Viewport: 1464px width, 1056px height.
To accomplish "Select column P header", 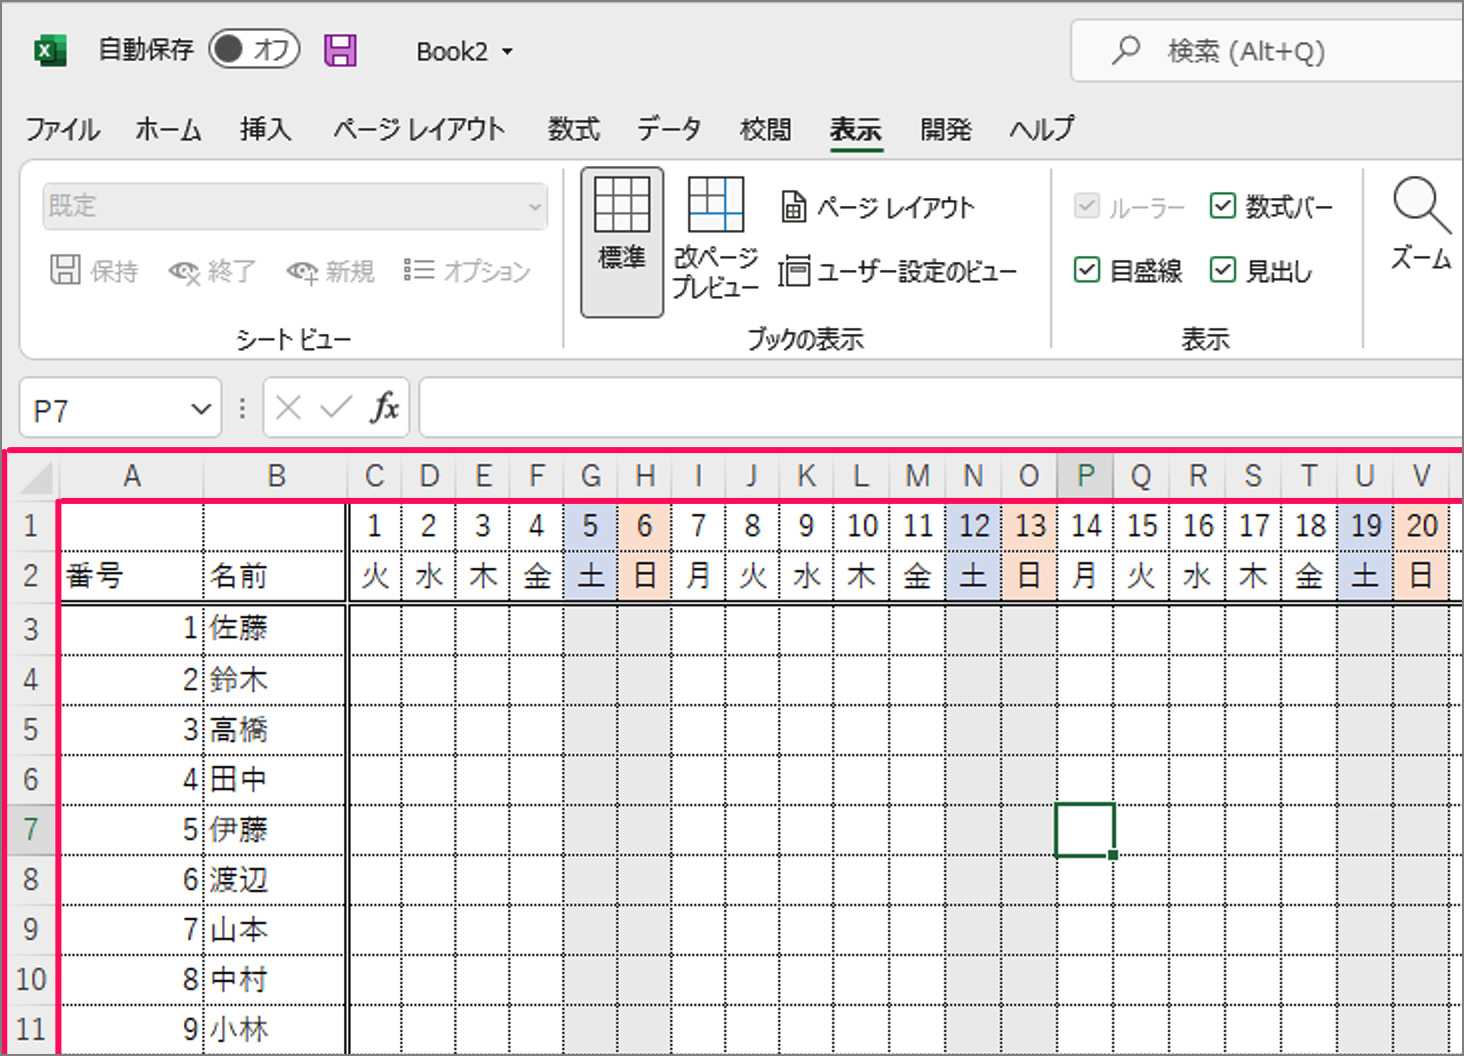I will coord(1085,476).
